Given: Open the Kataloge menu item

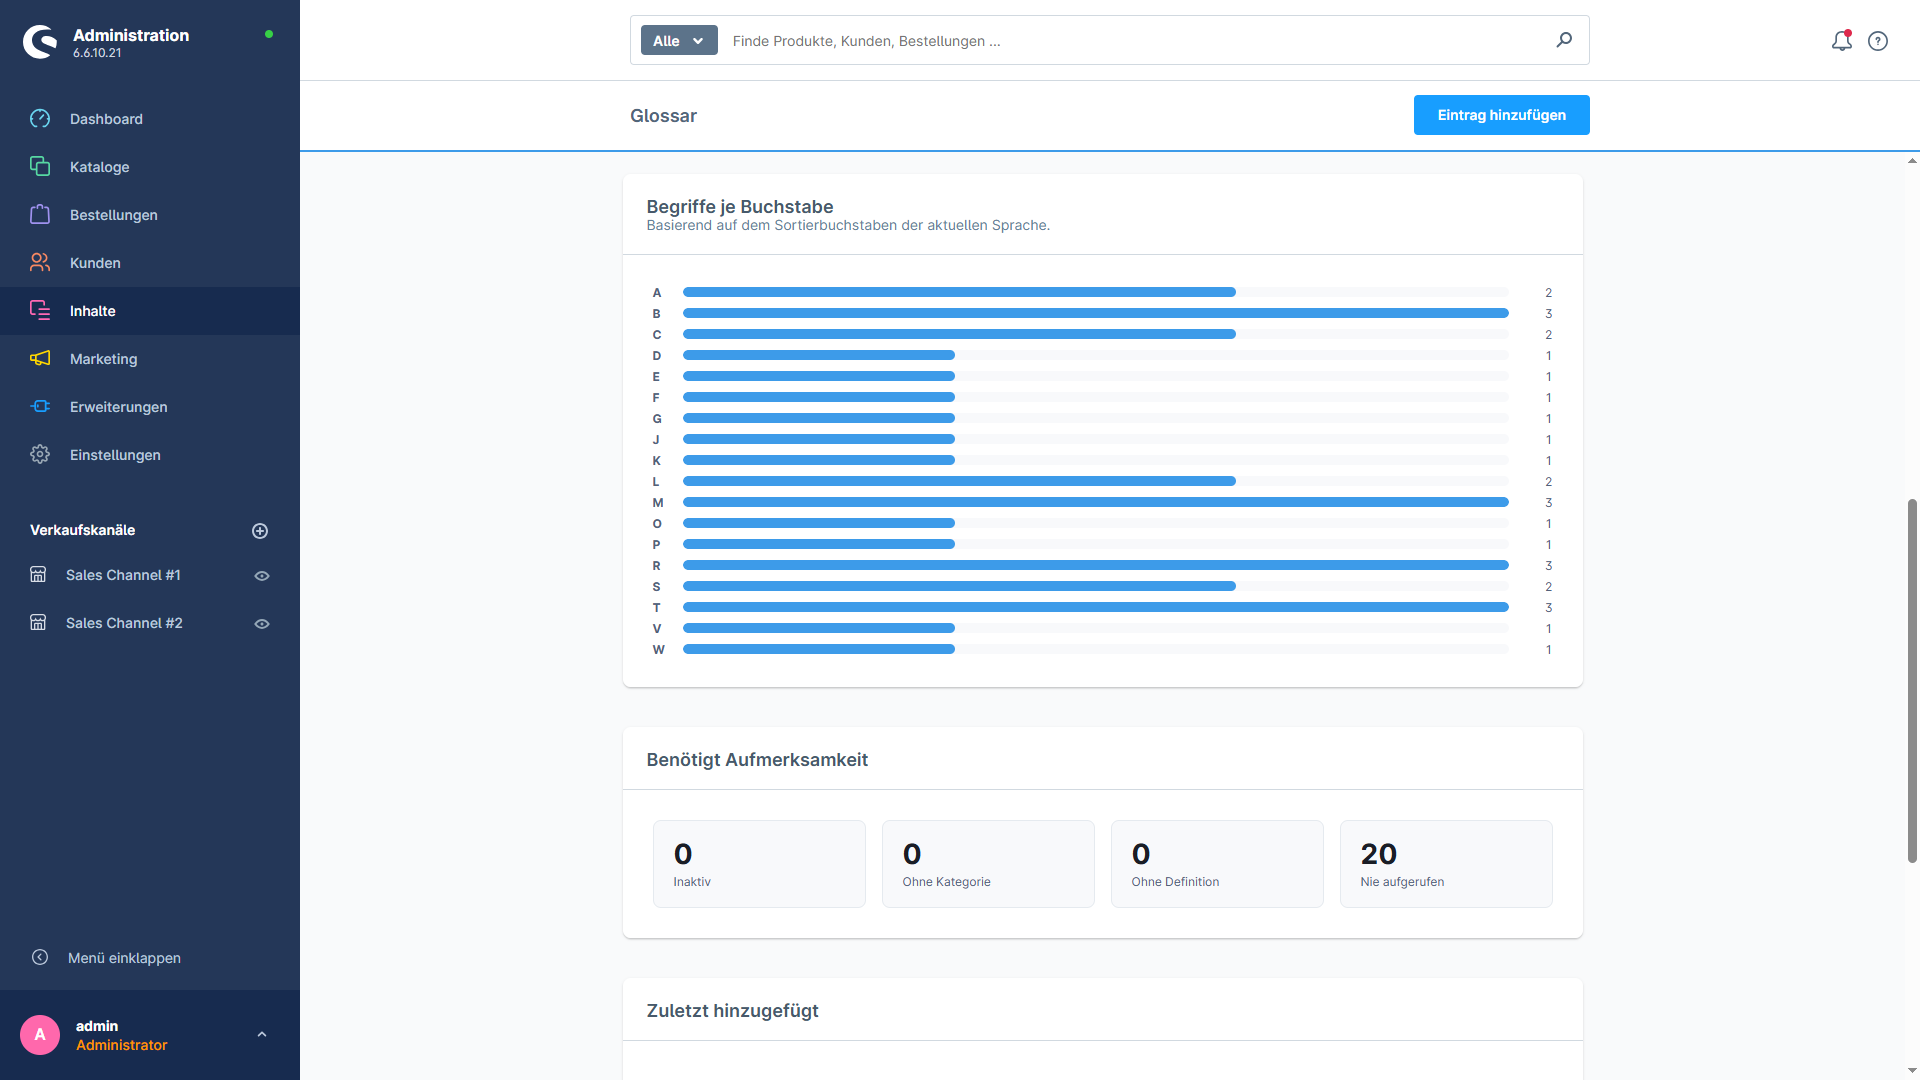Looking at the screenshot, I should point(150,167).
